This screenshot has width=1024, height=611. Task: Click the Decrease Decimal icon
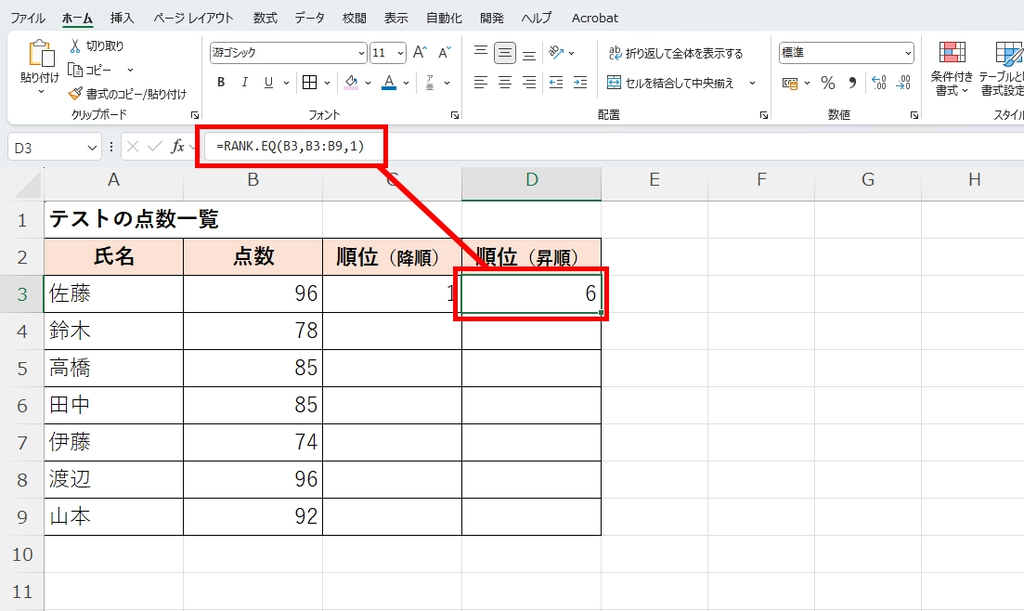[904, 83]
